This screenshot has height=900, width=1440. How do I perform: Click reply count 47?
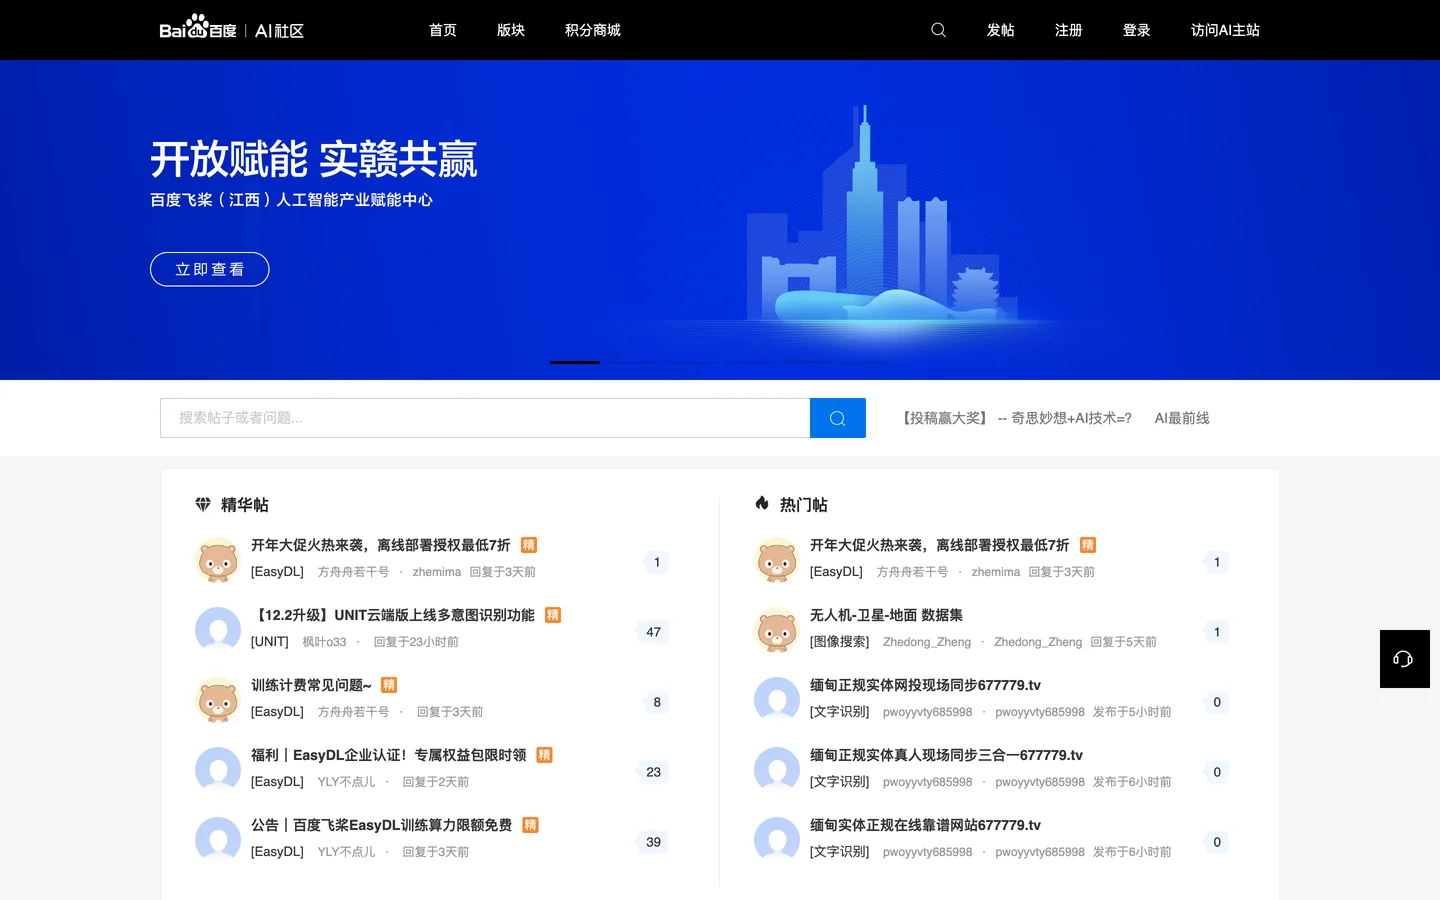(x=653, y=632)
